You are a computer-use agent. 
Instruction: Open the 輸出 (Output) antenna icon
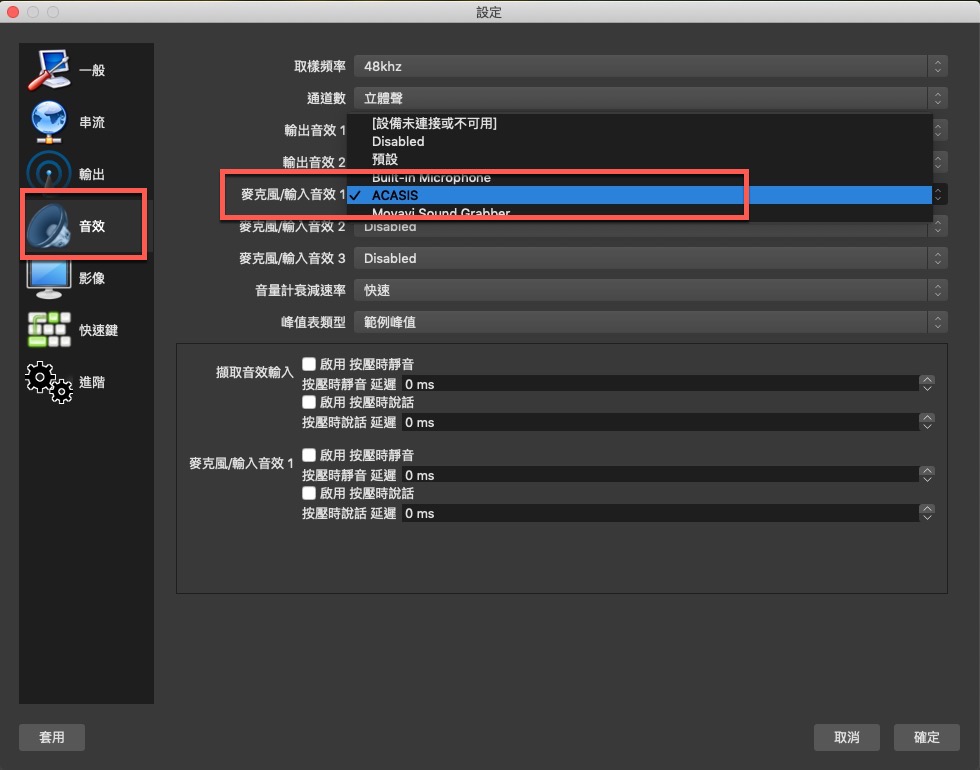(x=49, y=170)
